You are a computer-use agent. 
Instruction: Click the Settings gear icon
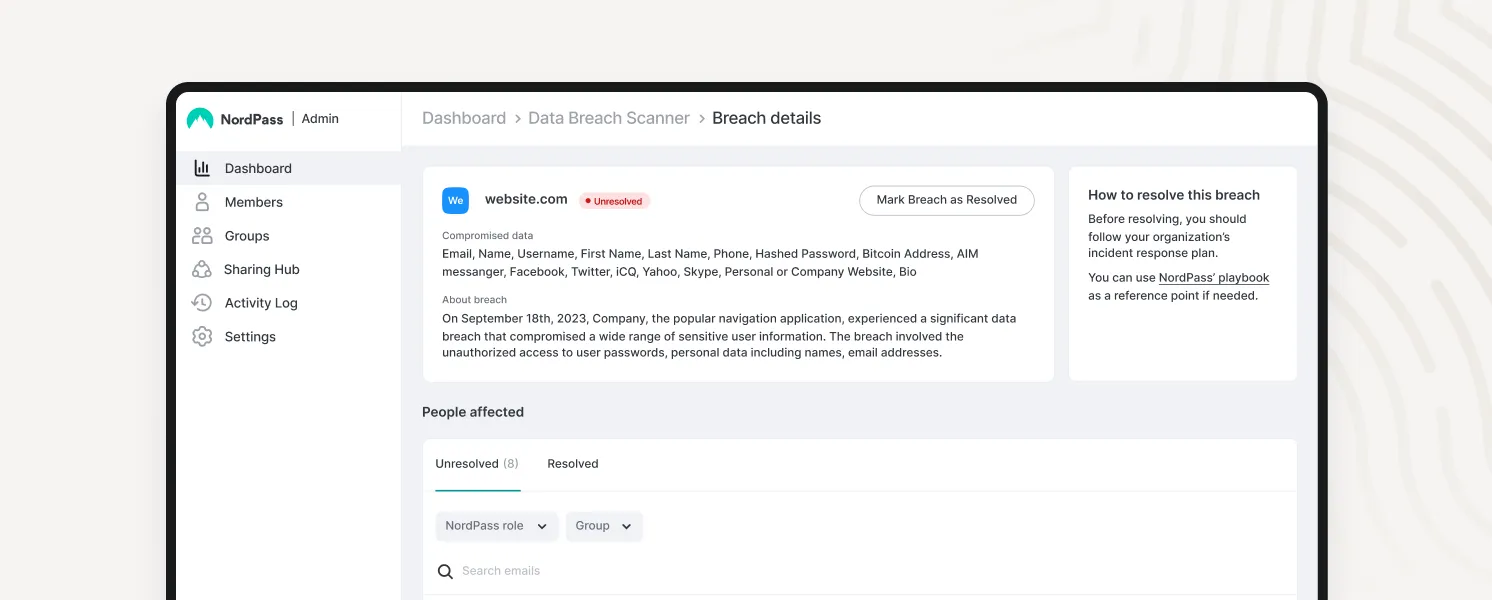pyautogui.click(x=202, y=337)
